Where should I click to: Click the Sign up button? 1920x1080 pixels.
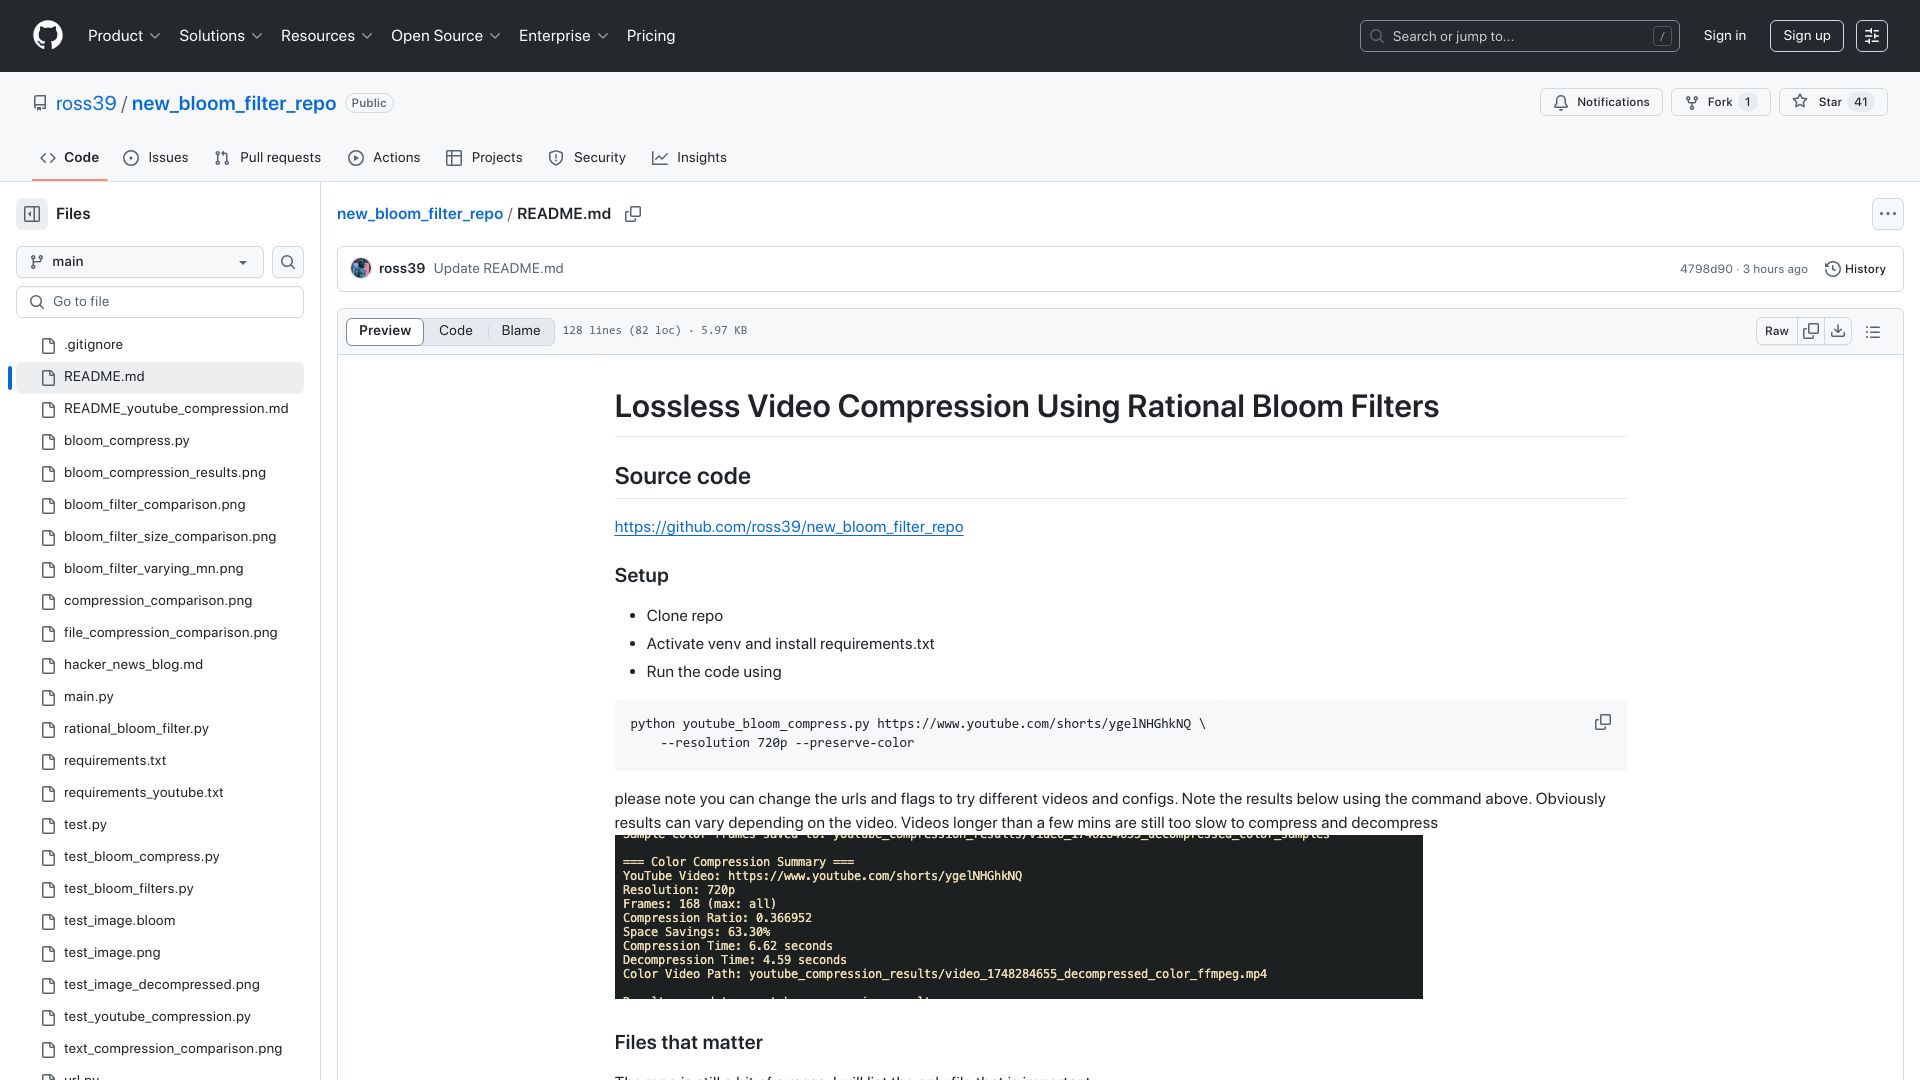(1807, 36)
